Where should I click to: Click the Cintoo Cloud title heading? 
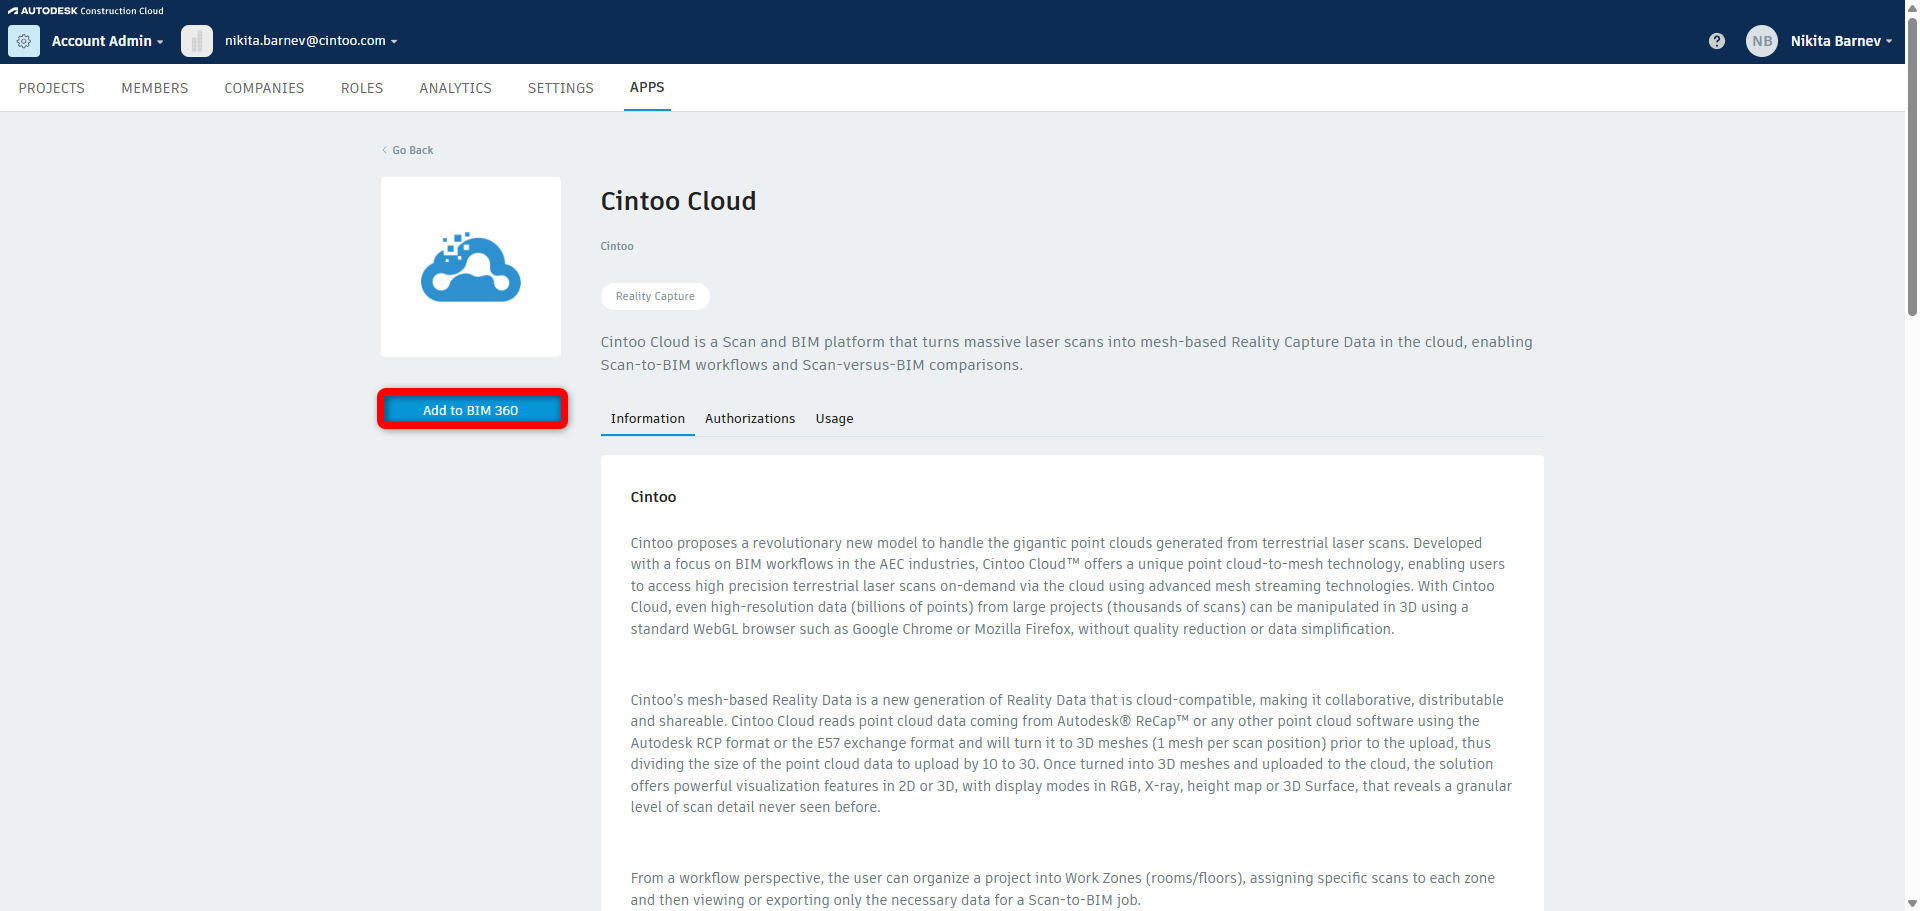tap(678, 201)
